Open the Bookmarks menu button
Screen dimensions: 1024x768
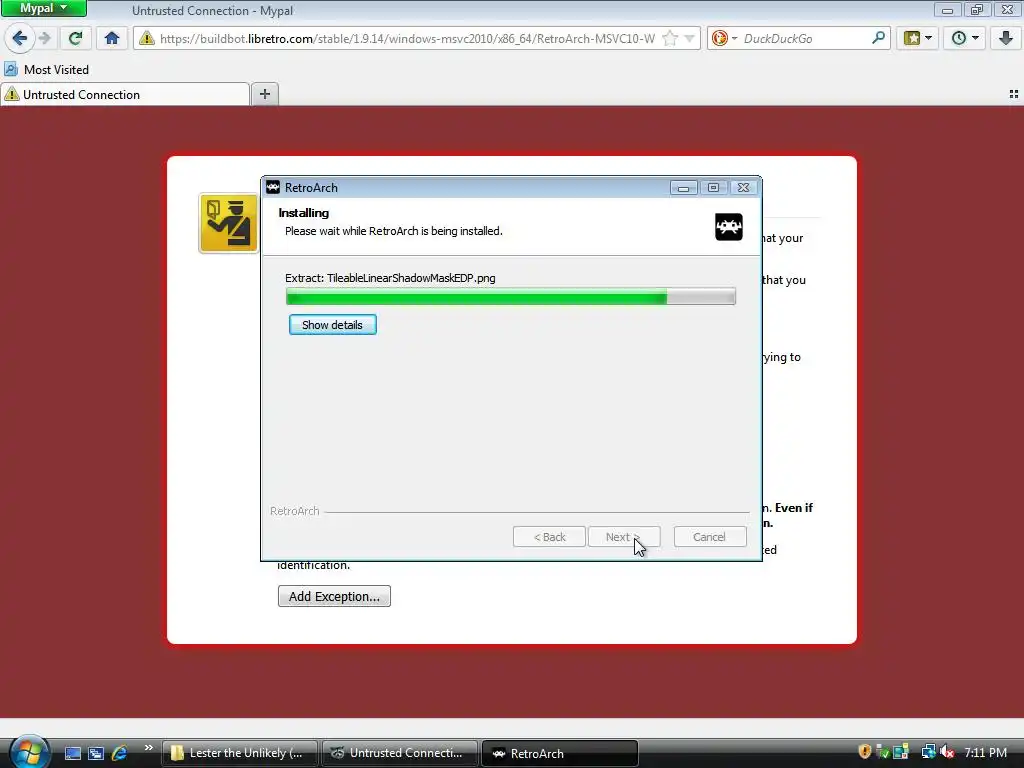coord(918,38)
